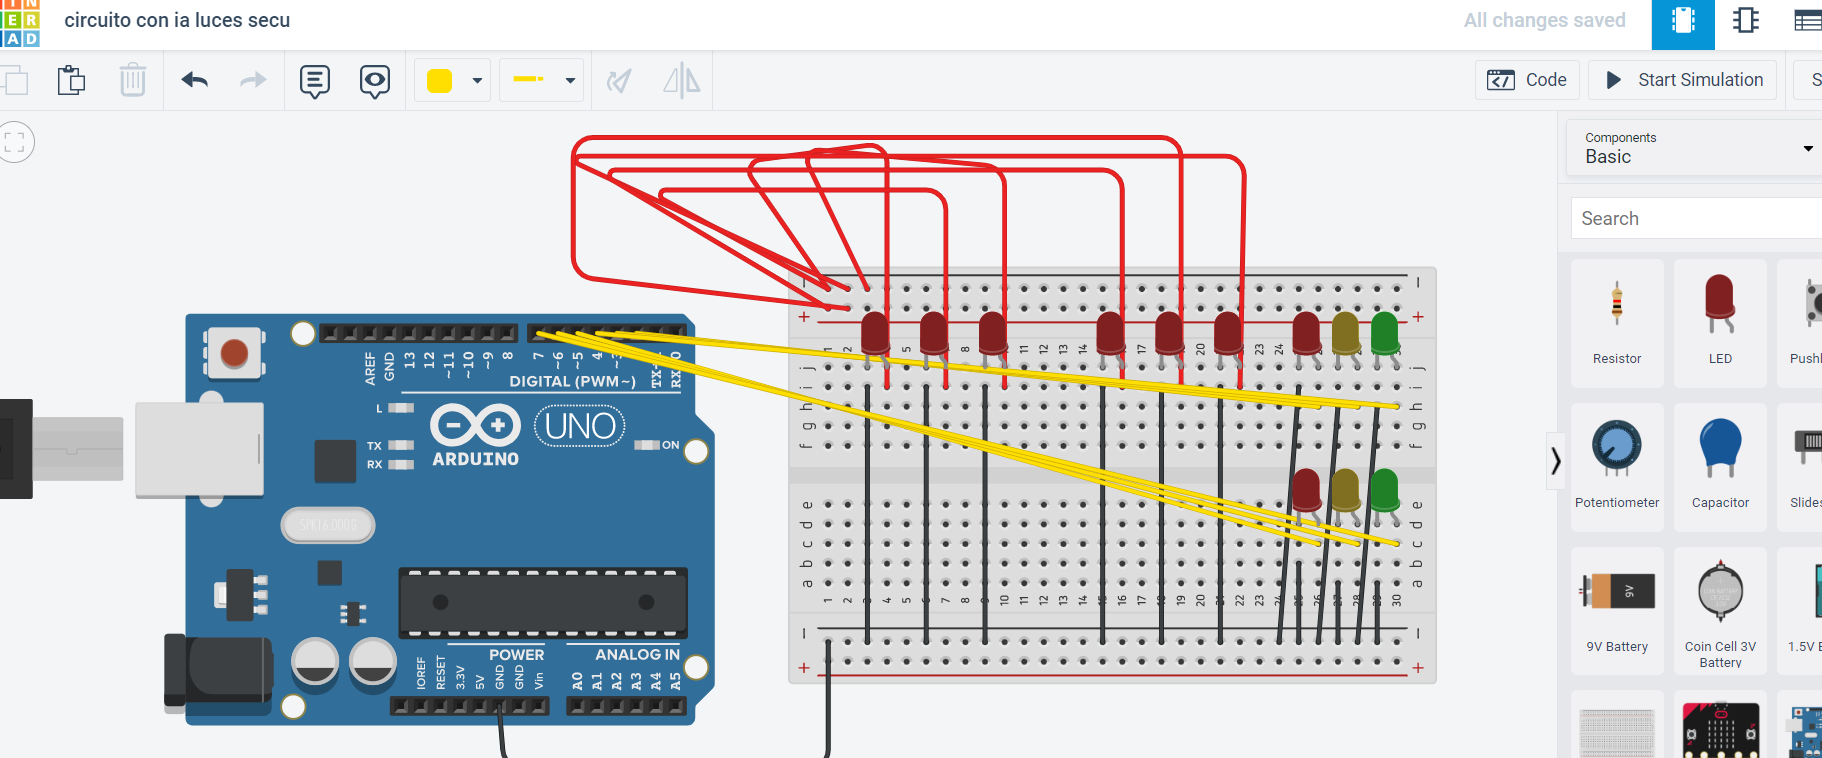The height and width of the screenshot is (758, 1822).
Task: Click zoom to fit icon
Action: click(x=15, y=142)
